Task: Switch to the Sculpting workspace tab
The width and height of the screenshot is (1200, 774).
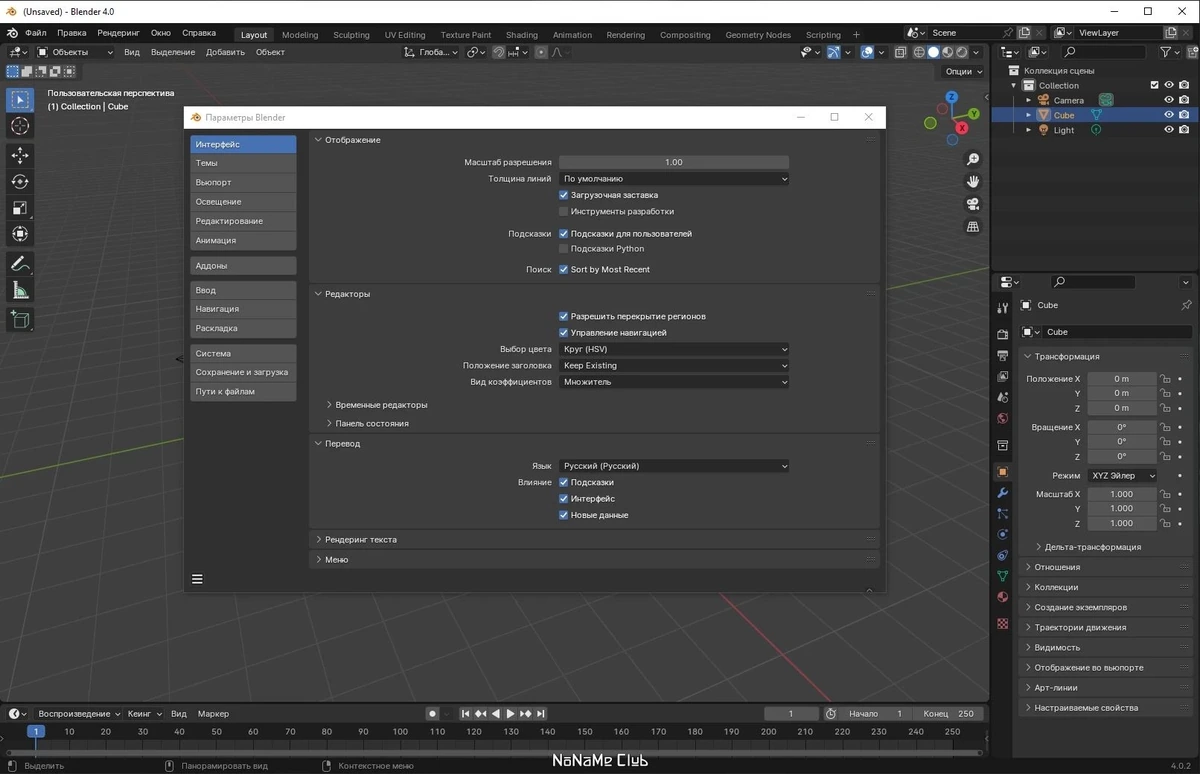Action: [351, 34]
